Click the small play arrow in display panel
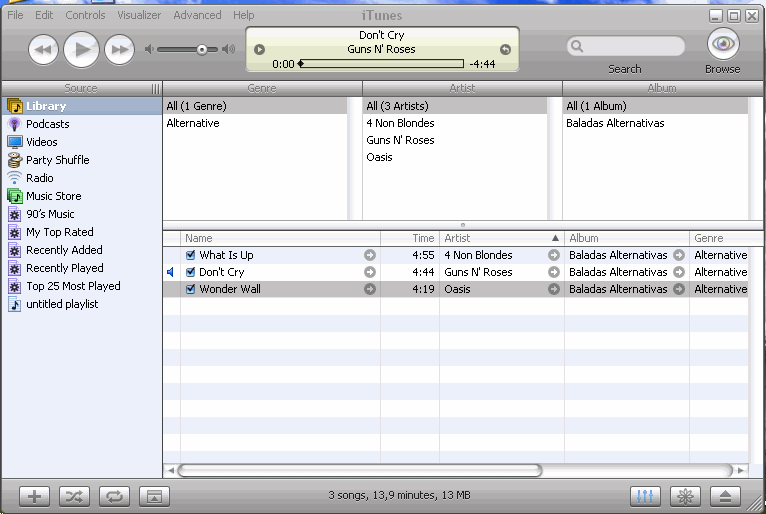766x514 pixels. 259,49
